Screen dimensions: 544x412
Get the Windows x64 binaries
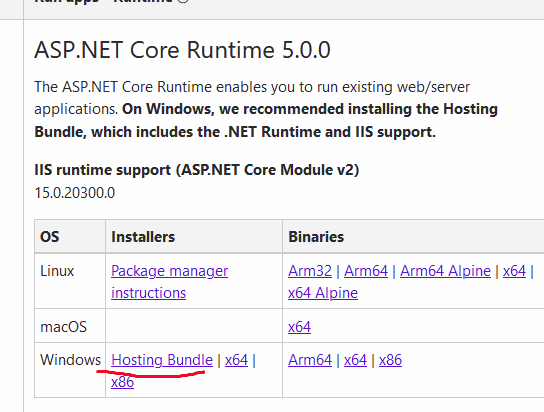355,360
